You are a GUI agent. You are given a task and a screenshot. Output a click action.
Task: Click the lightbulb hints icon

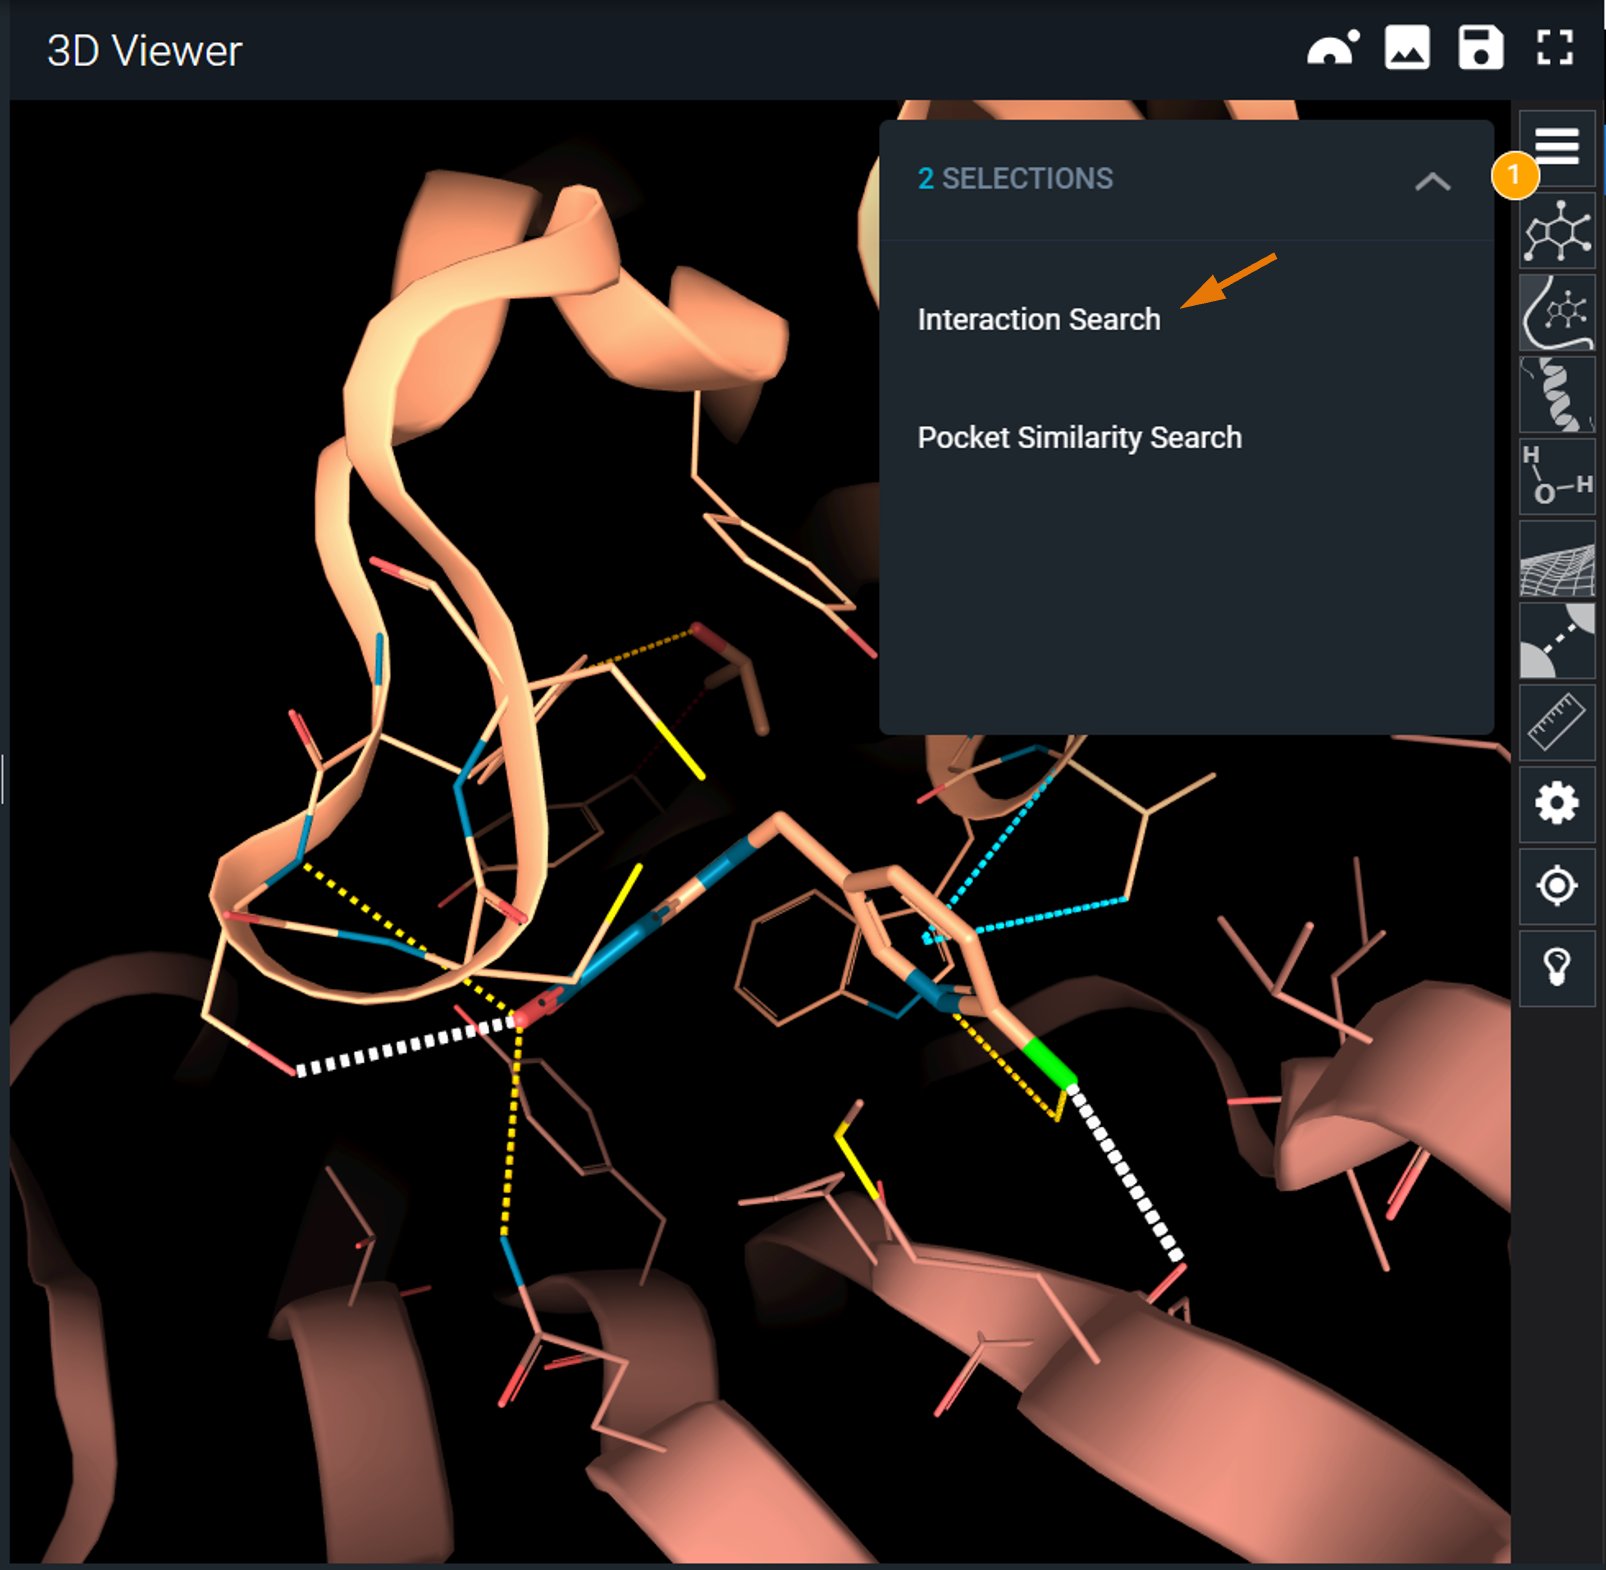click(1557, 968)
